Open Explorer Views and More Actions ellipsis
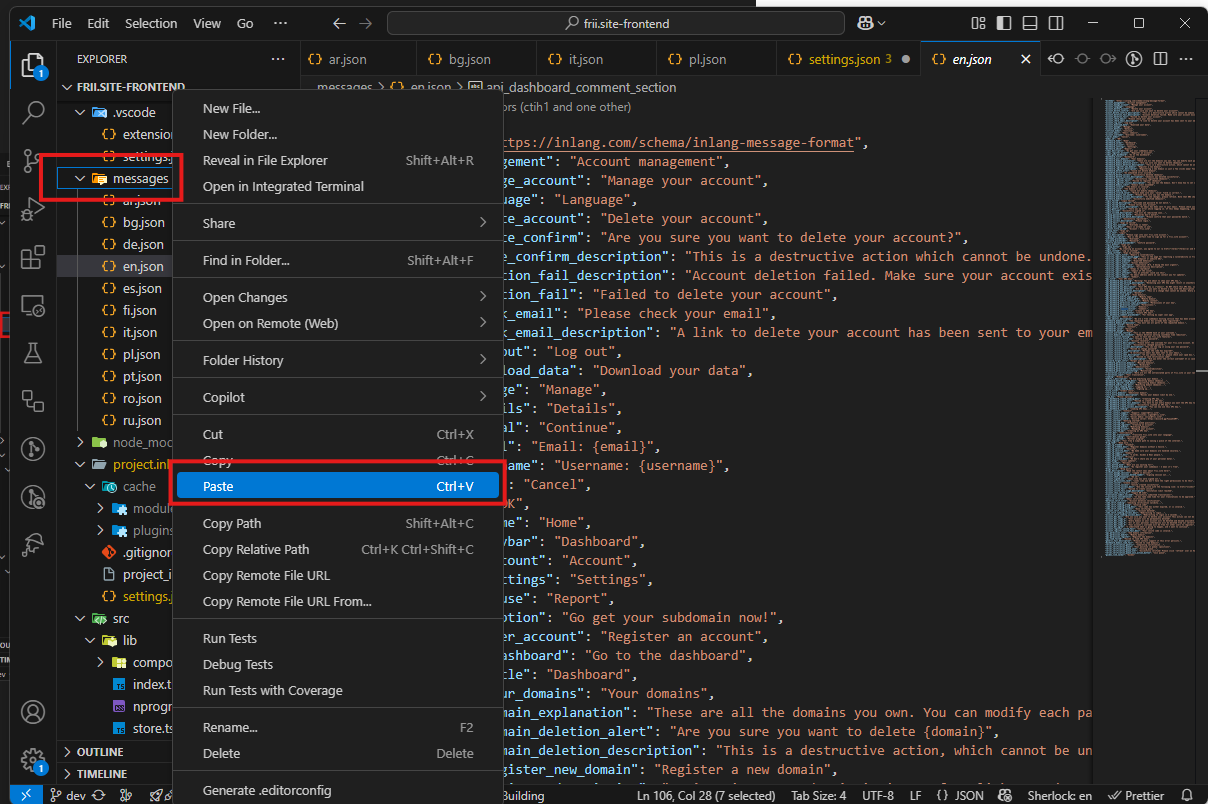Screen dimensions: 1208x804 coord(277,59)
